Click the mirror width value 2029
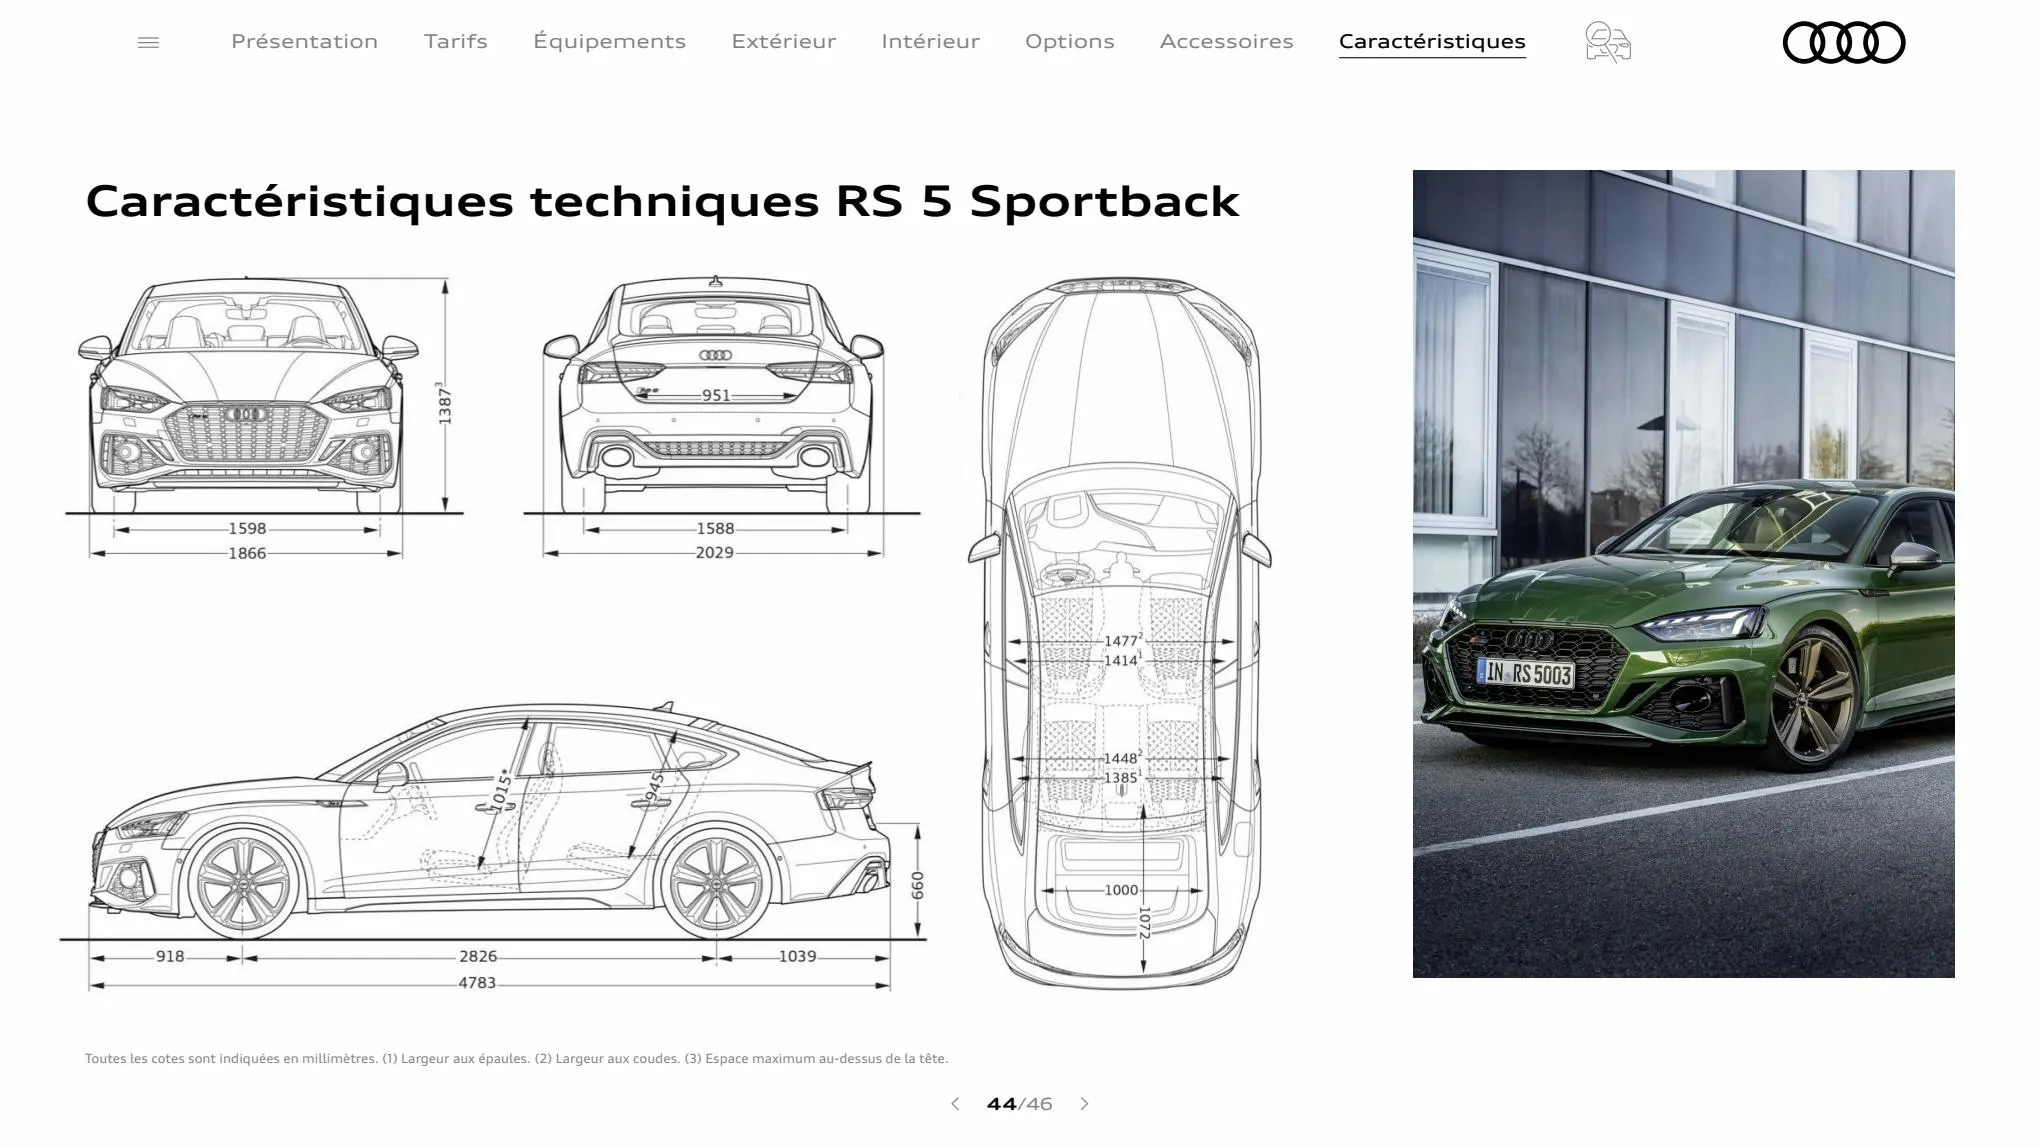The height and width of the screenshot is (1147, 2040). 715,553
